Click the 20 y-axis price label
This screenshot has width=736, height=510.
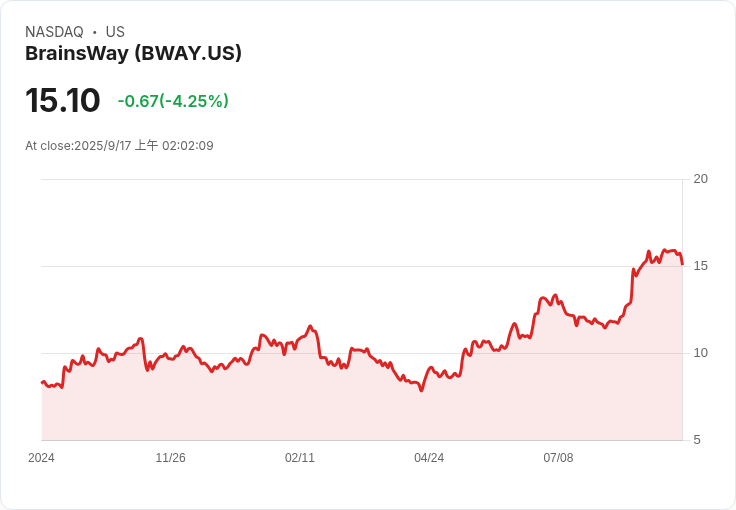pyautogui.click(x=700, y=179)
